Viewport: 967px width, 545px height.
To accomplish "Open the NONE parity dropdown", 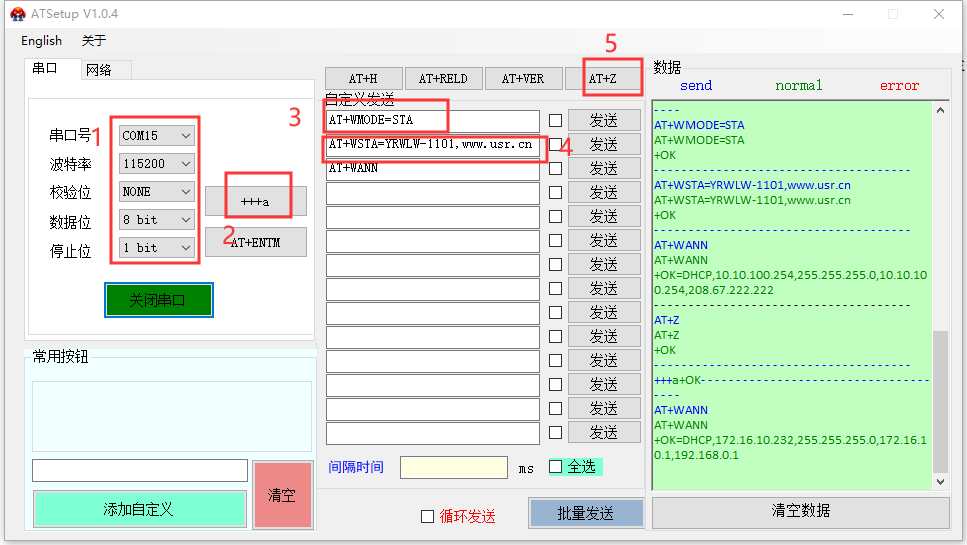I will [x=156, y=191].
